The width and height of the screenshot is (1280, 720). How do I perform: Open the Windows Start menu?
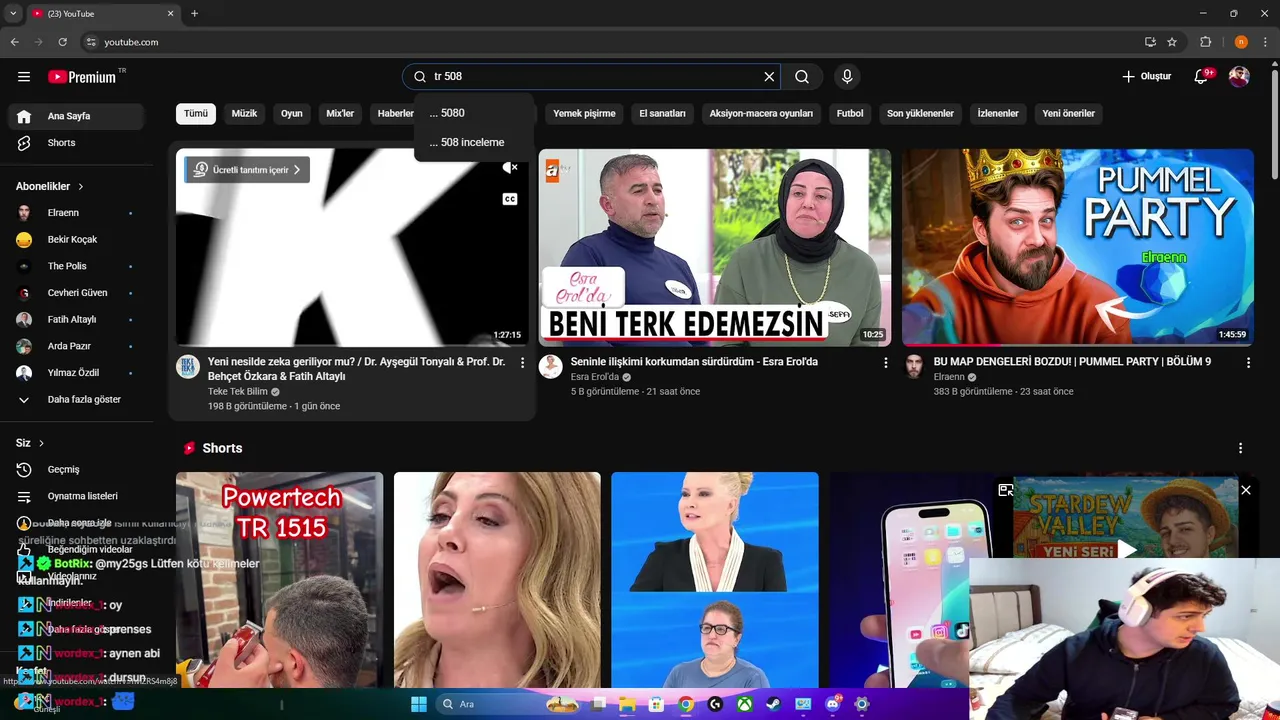pos(419,704)
